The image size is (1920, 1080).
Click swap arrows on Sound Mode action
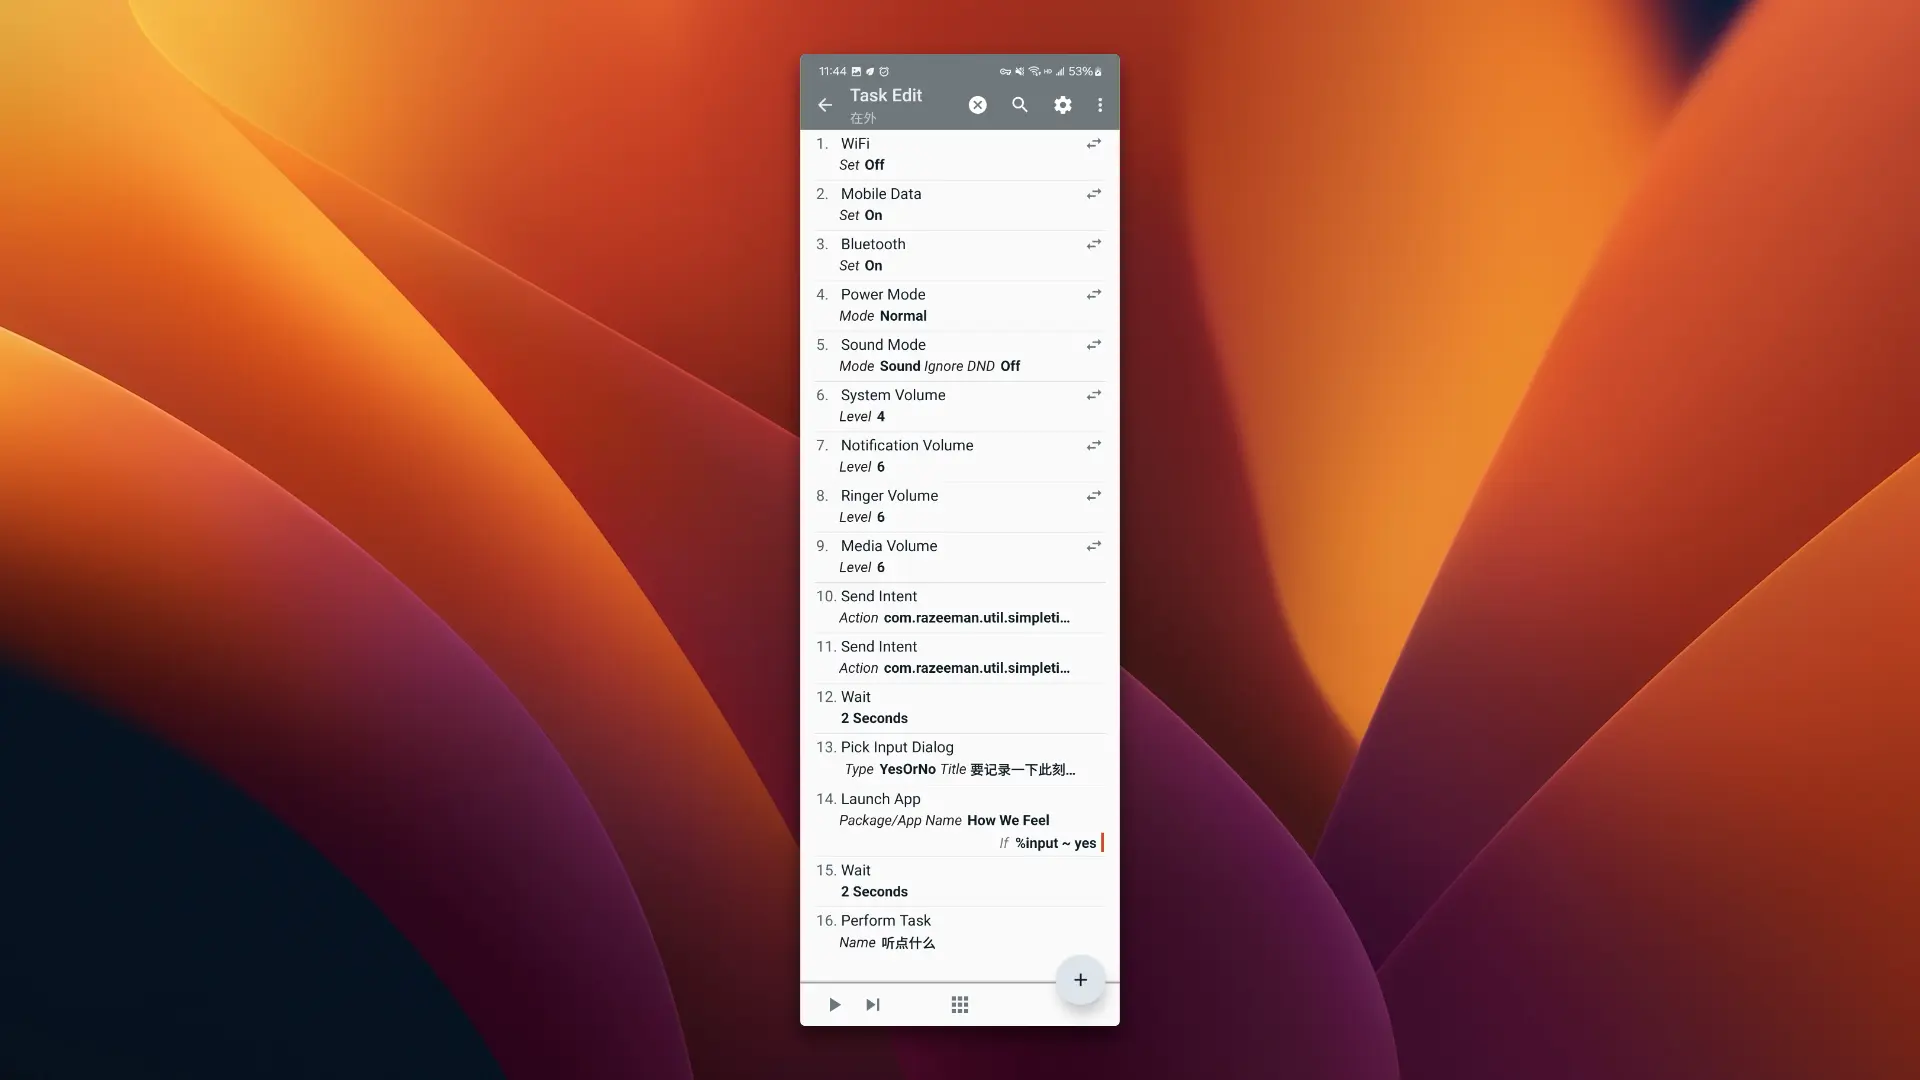click(1093, 345)
